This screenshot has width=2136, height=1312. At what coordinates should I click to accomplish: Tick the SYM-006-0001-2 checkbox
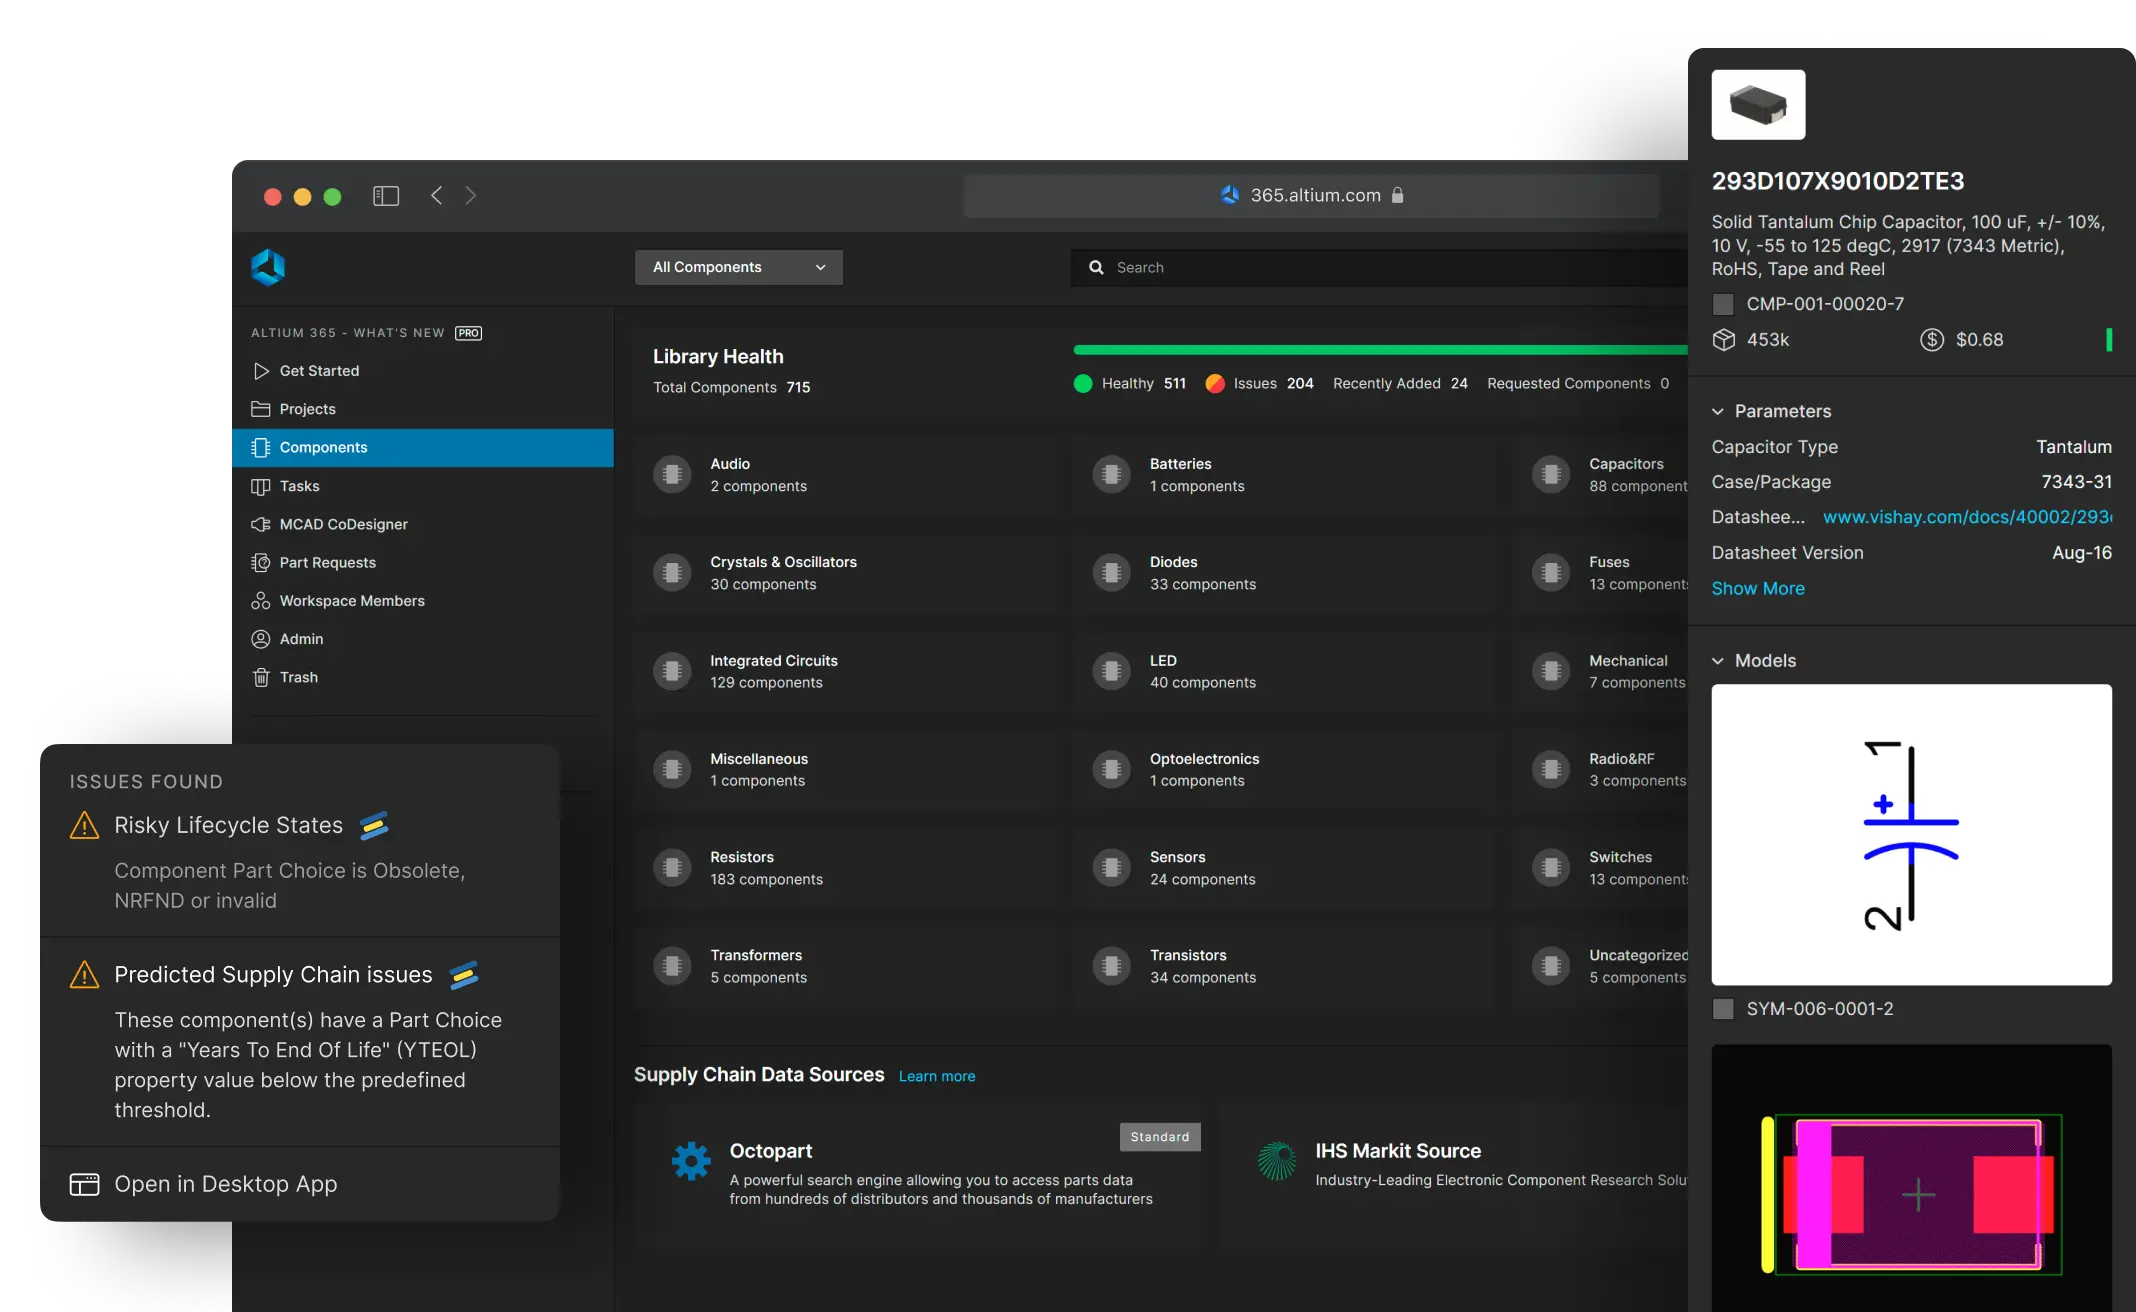[1723, 1009]
